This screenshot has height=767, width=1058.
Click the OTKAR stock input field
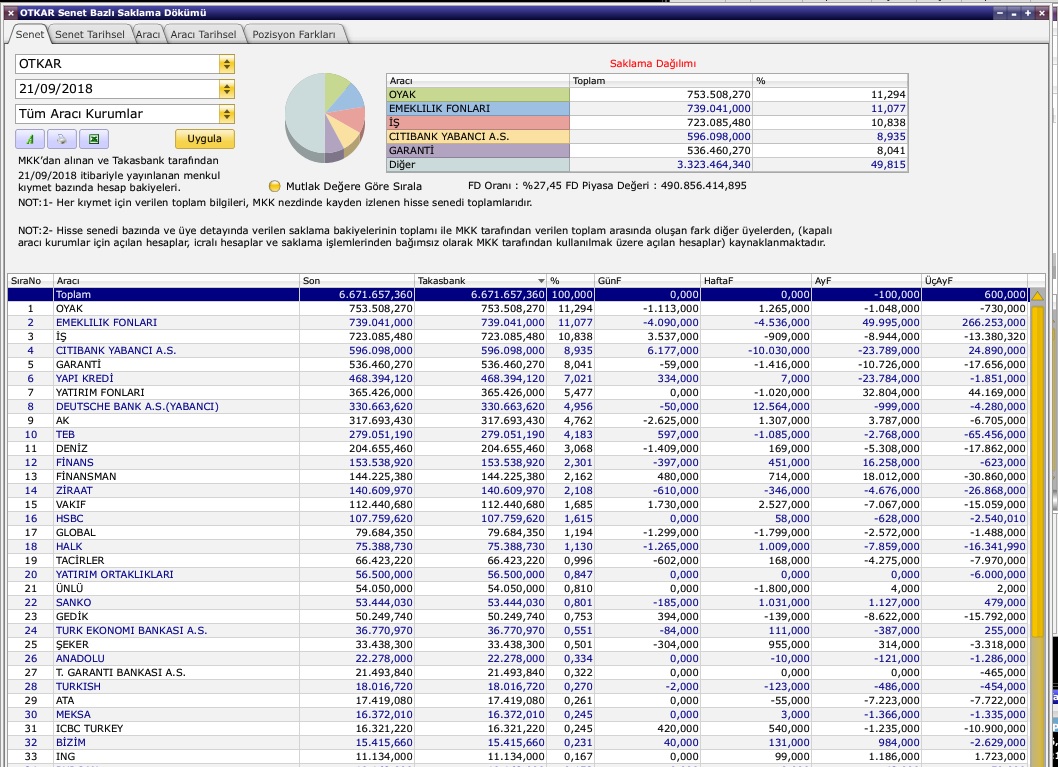tap(117, 64)
